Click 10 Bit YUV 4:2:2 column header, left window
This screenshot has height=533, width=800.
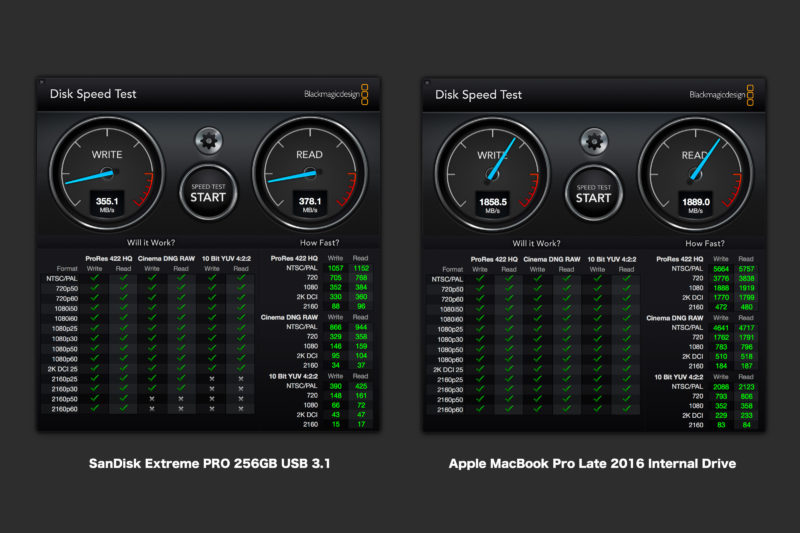(x=227, y=258)
